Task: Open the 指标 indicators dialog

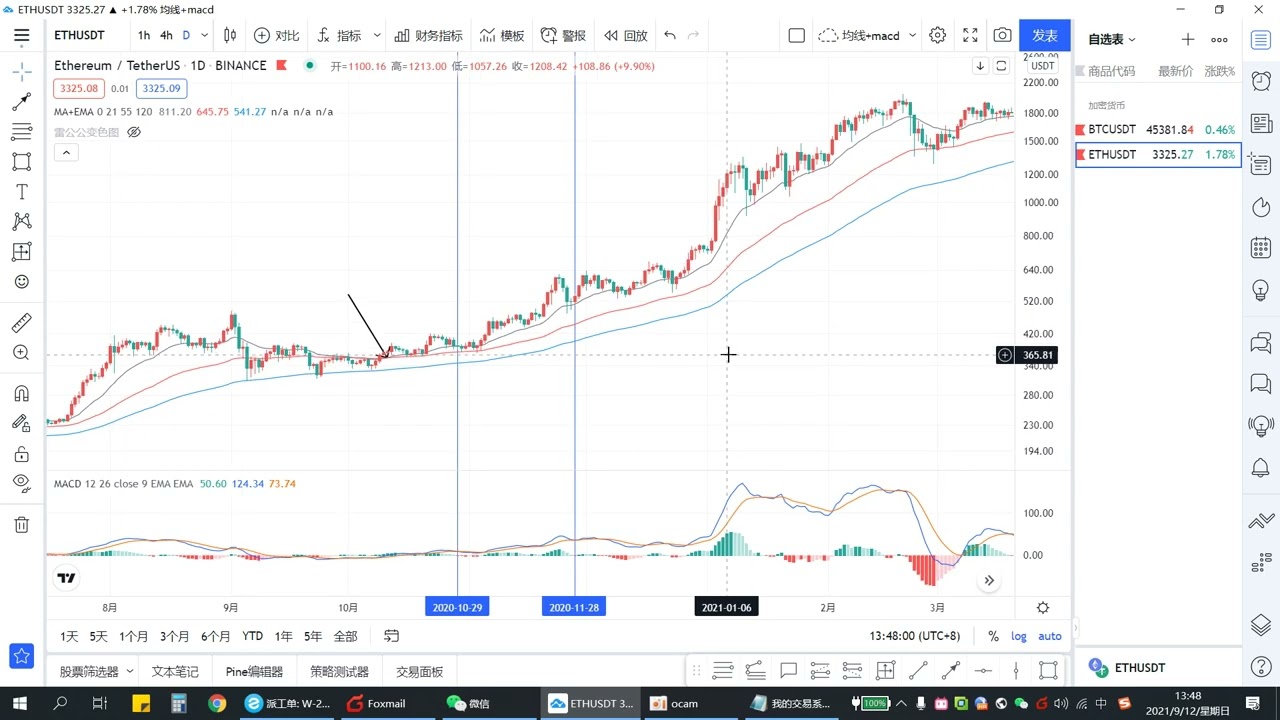Action: pos(339,35)
